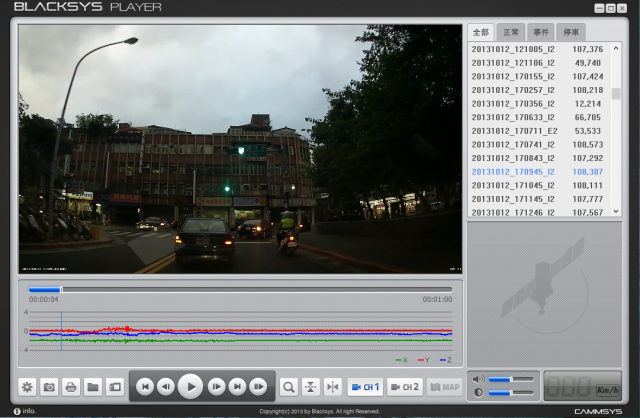Close the Blacksys Player window

click(622, 8)
